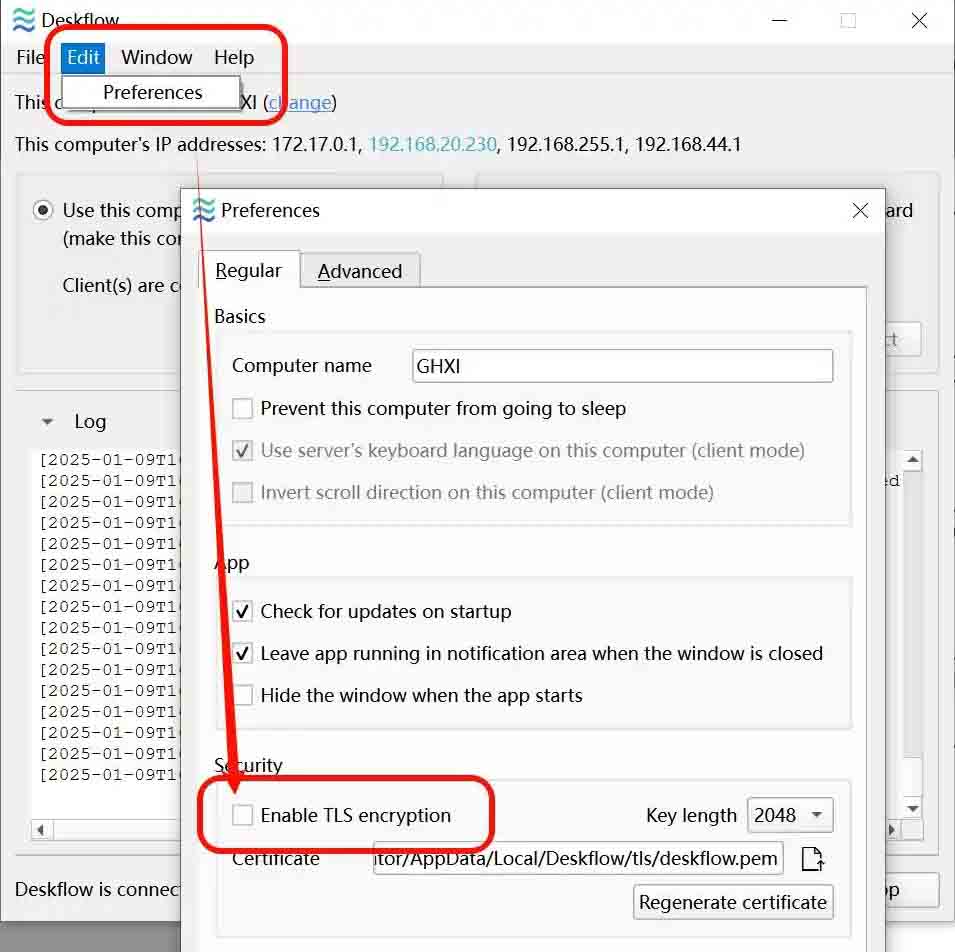Click the change computer name link

pyautogui.click(x=300, y=102)
